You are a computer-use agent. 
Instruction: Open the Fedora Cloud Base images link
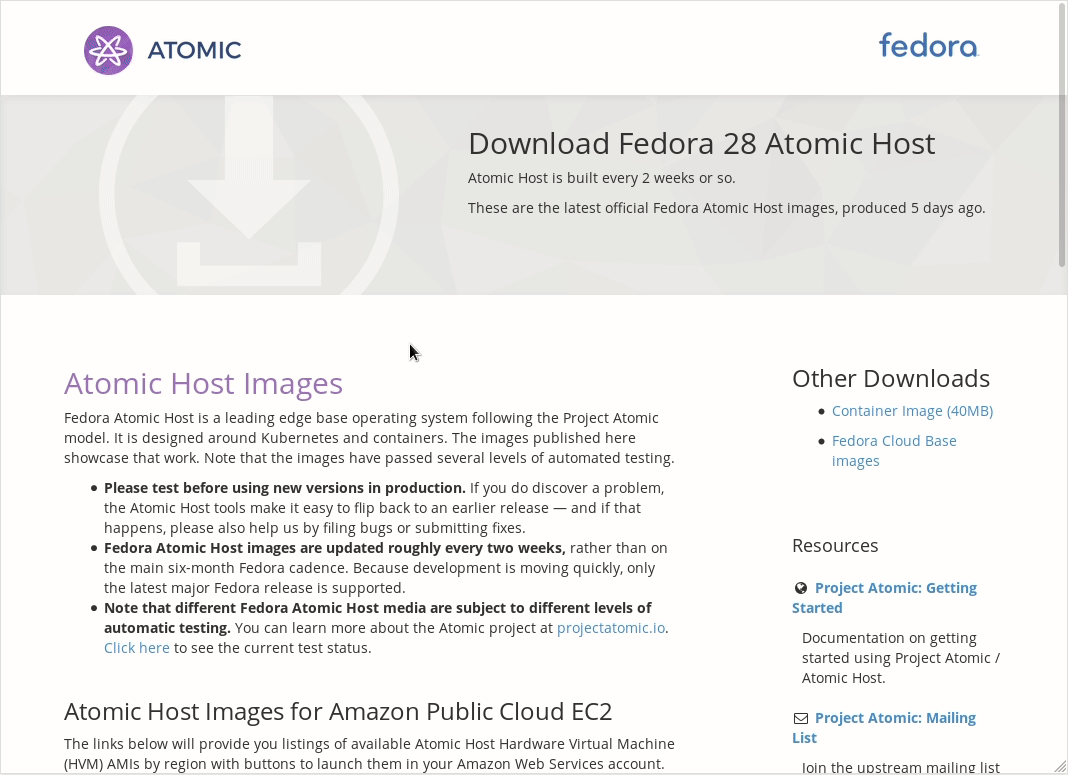[x=894, y=451]
